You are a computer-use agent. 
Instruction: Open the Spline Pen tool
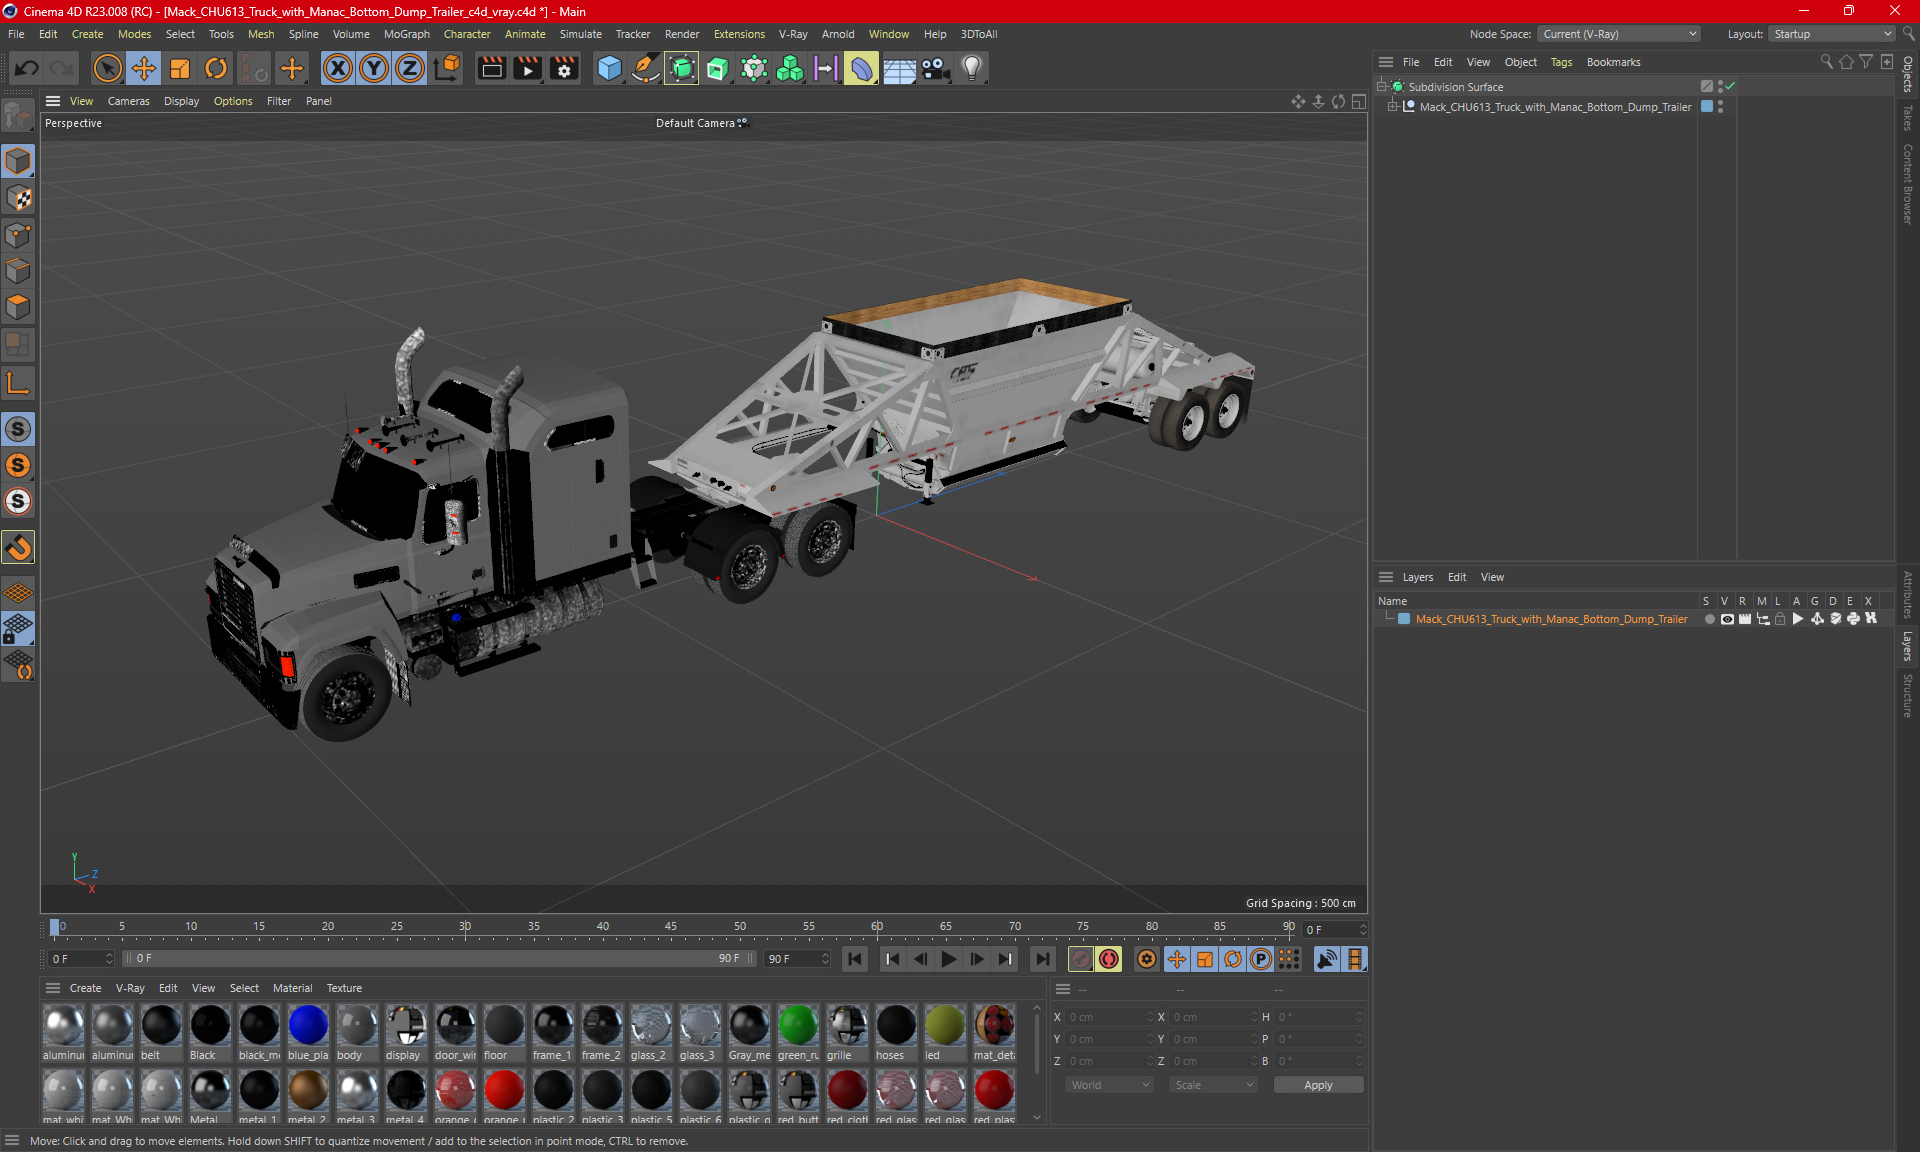[646, 68]
